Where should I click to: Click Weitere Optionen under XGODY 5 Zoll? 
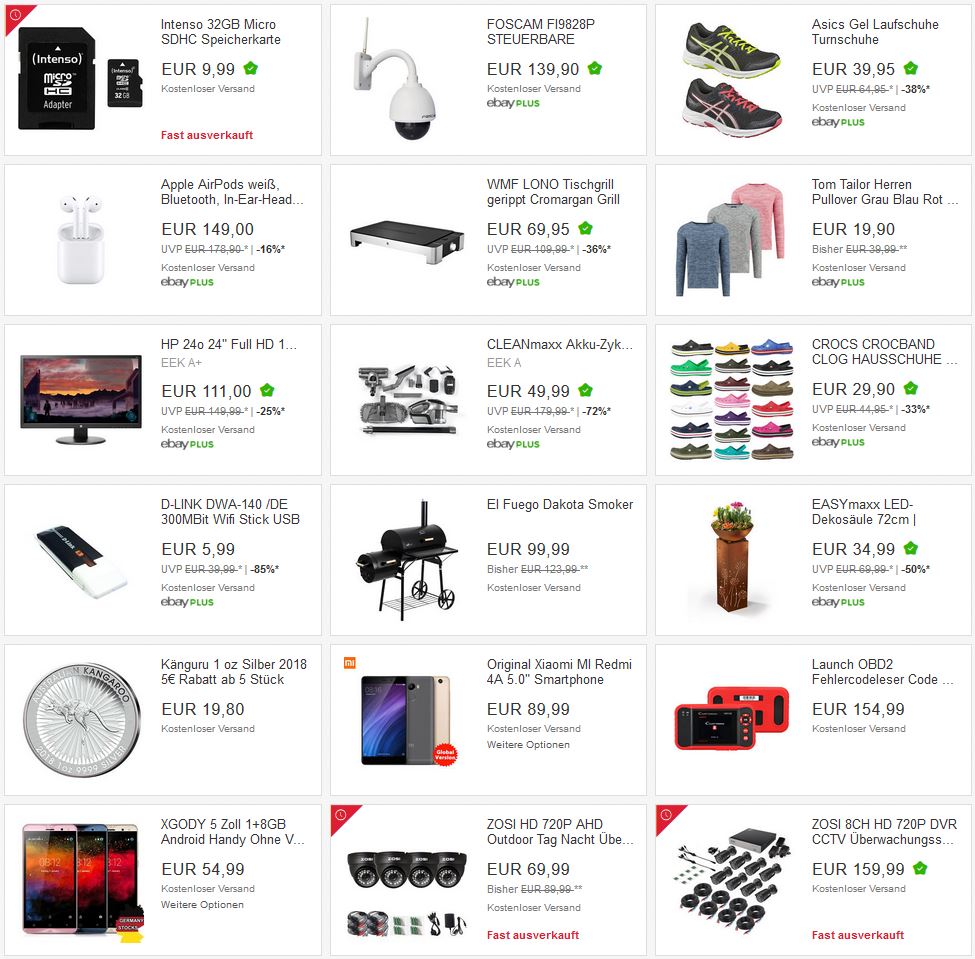pos(202,904)
